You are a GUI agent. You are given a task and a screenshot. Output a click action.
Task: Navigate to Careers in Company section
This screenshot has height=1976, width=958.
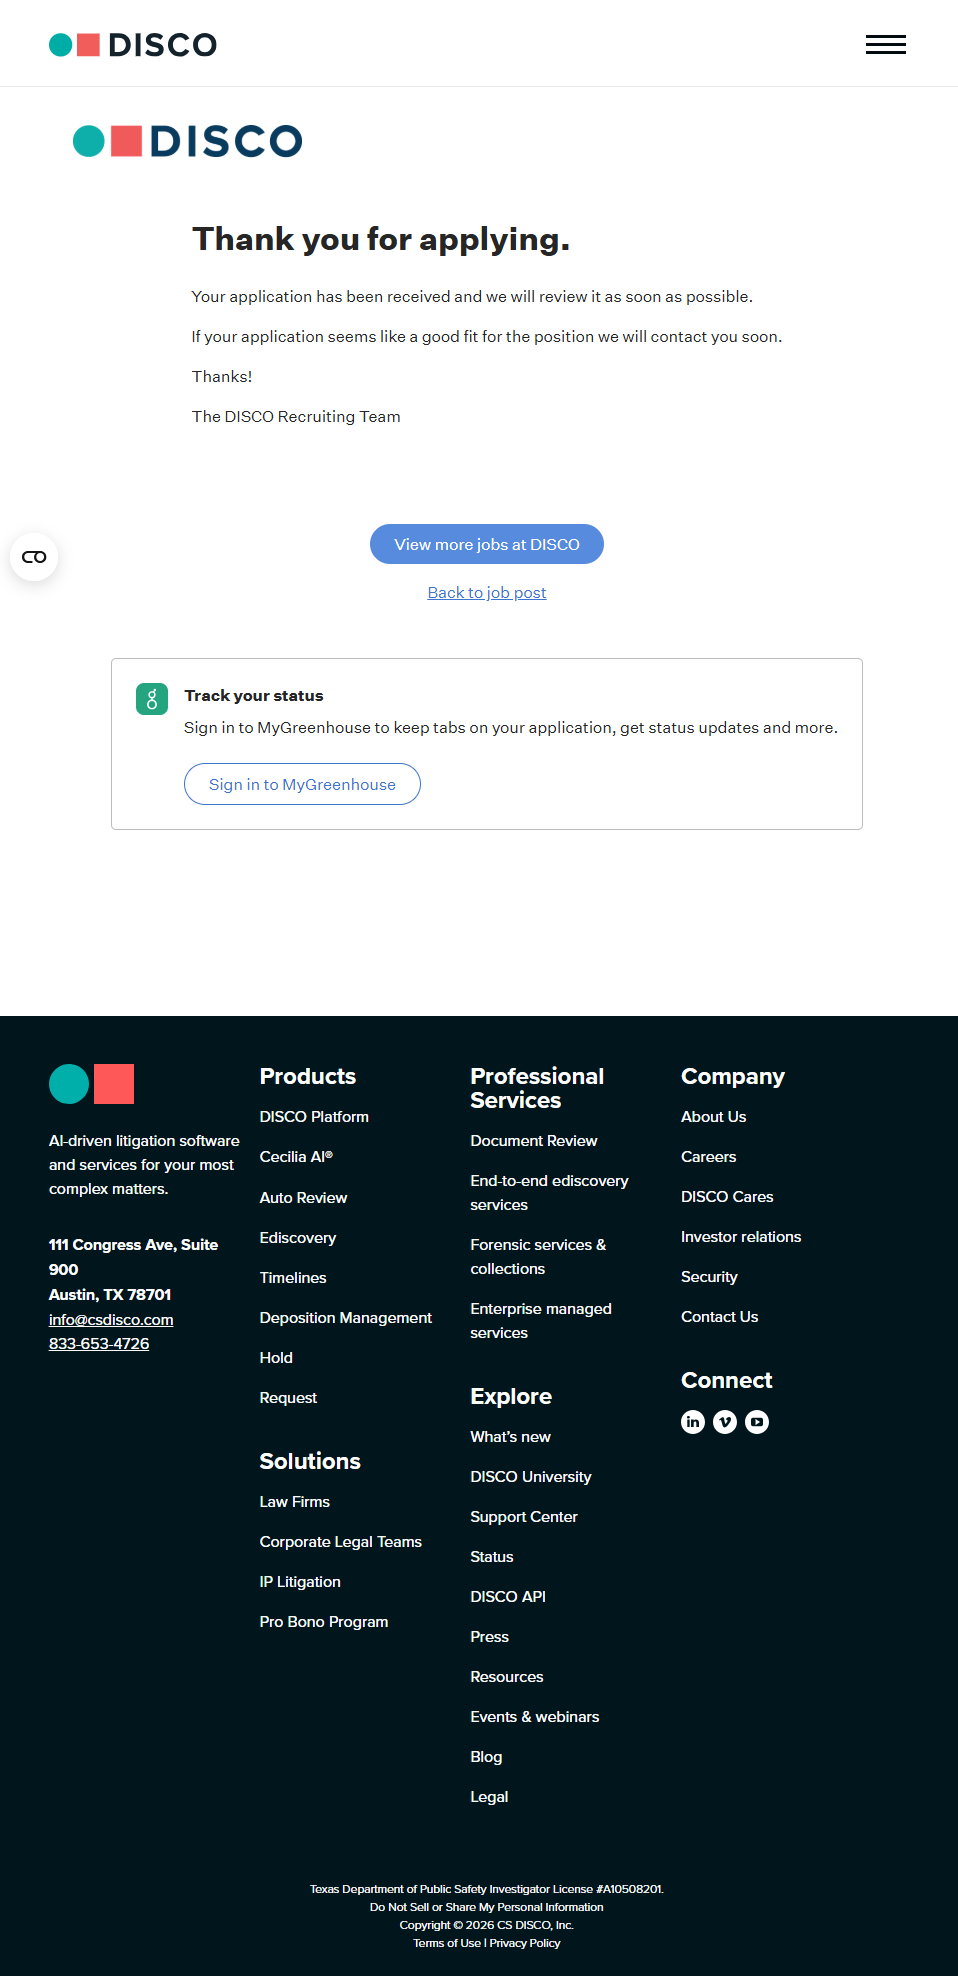coord(708,1157)
